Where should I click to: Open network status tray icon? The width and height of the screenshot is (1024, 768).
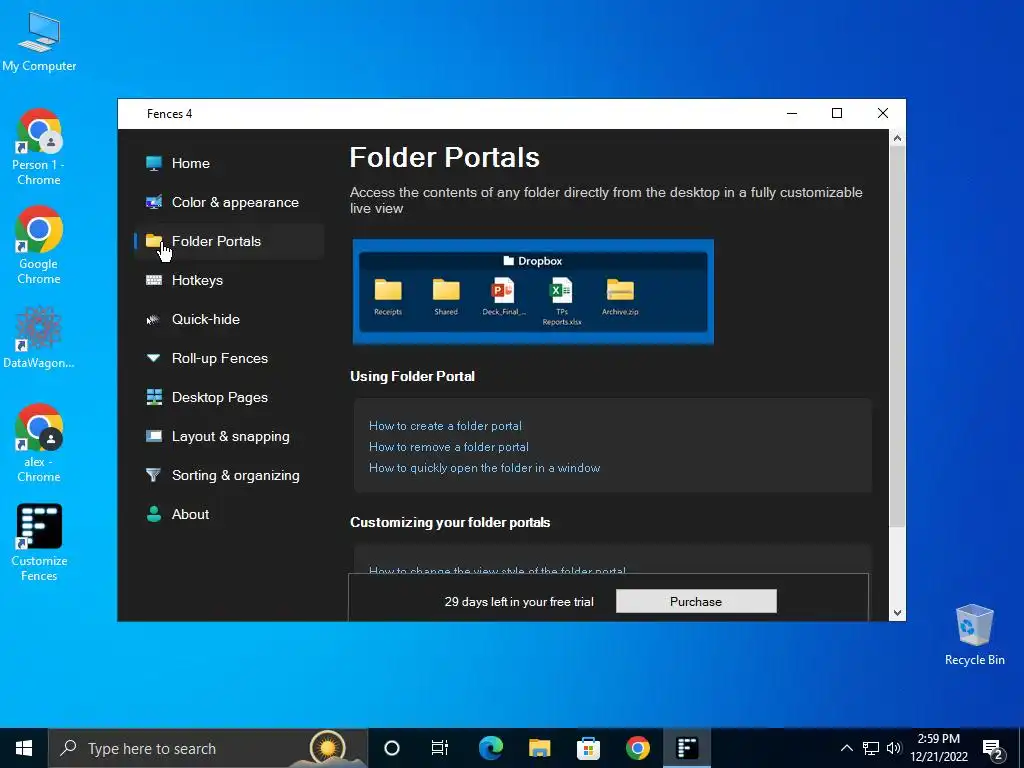tap(871, 748)
